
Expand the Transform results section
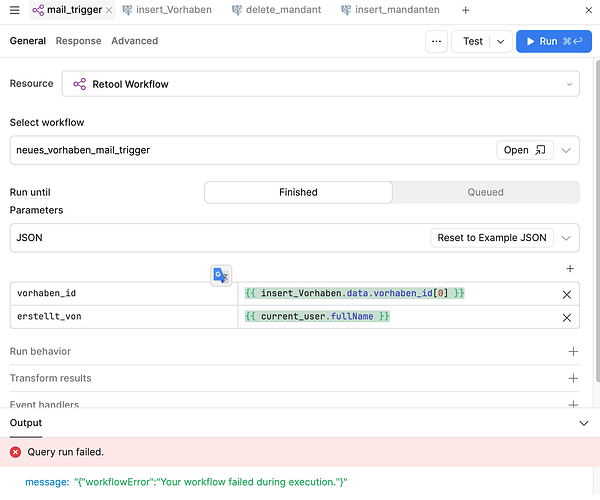573,378
